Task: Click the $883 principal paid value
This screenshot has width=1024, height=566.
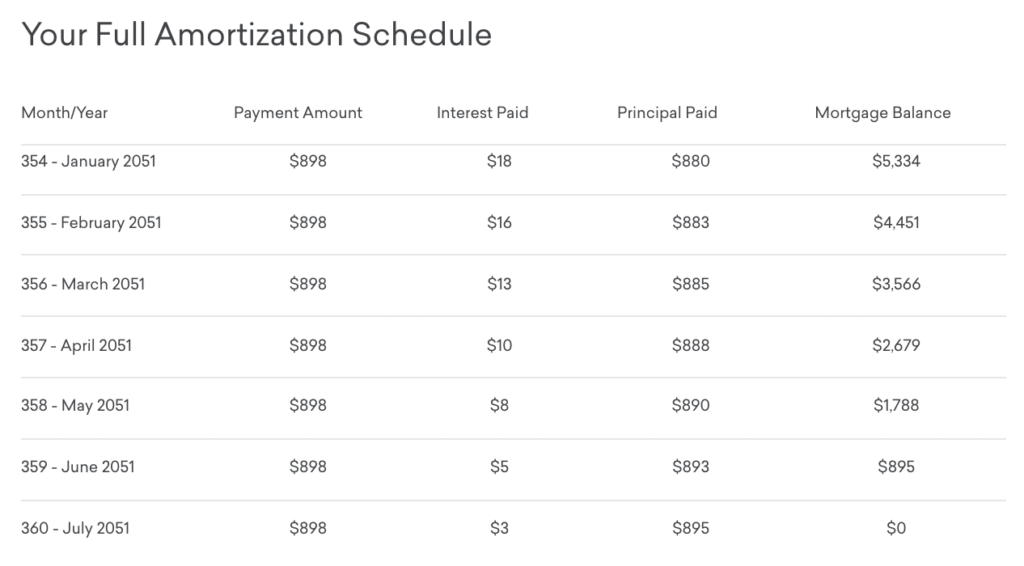Action: pyautogui.click(x=690, y=222)
